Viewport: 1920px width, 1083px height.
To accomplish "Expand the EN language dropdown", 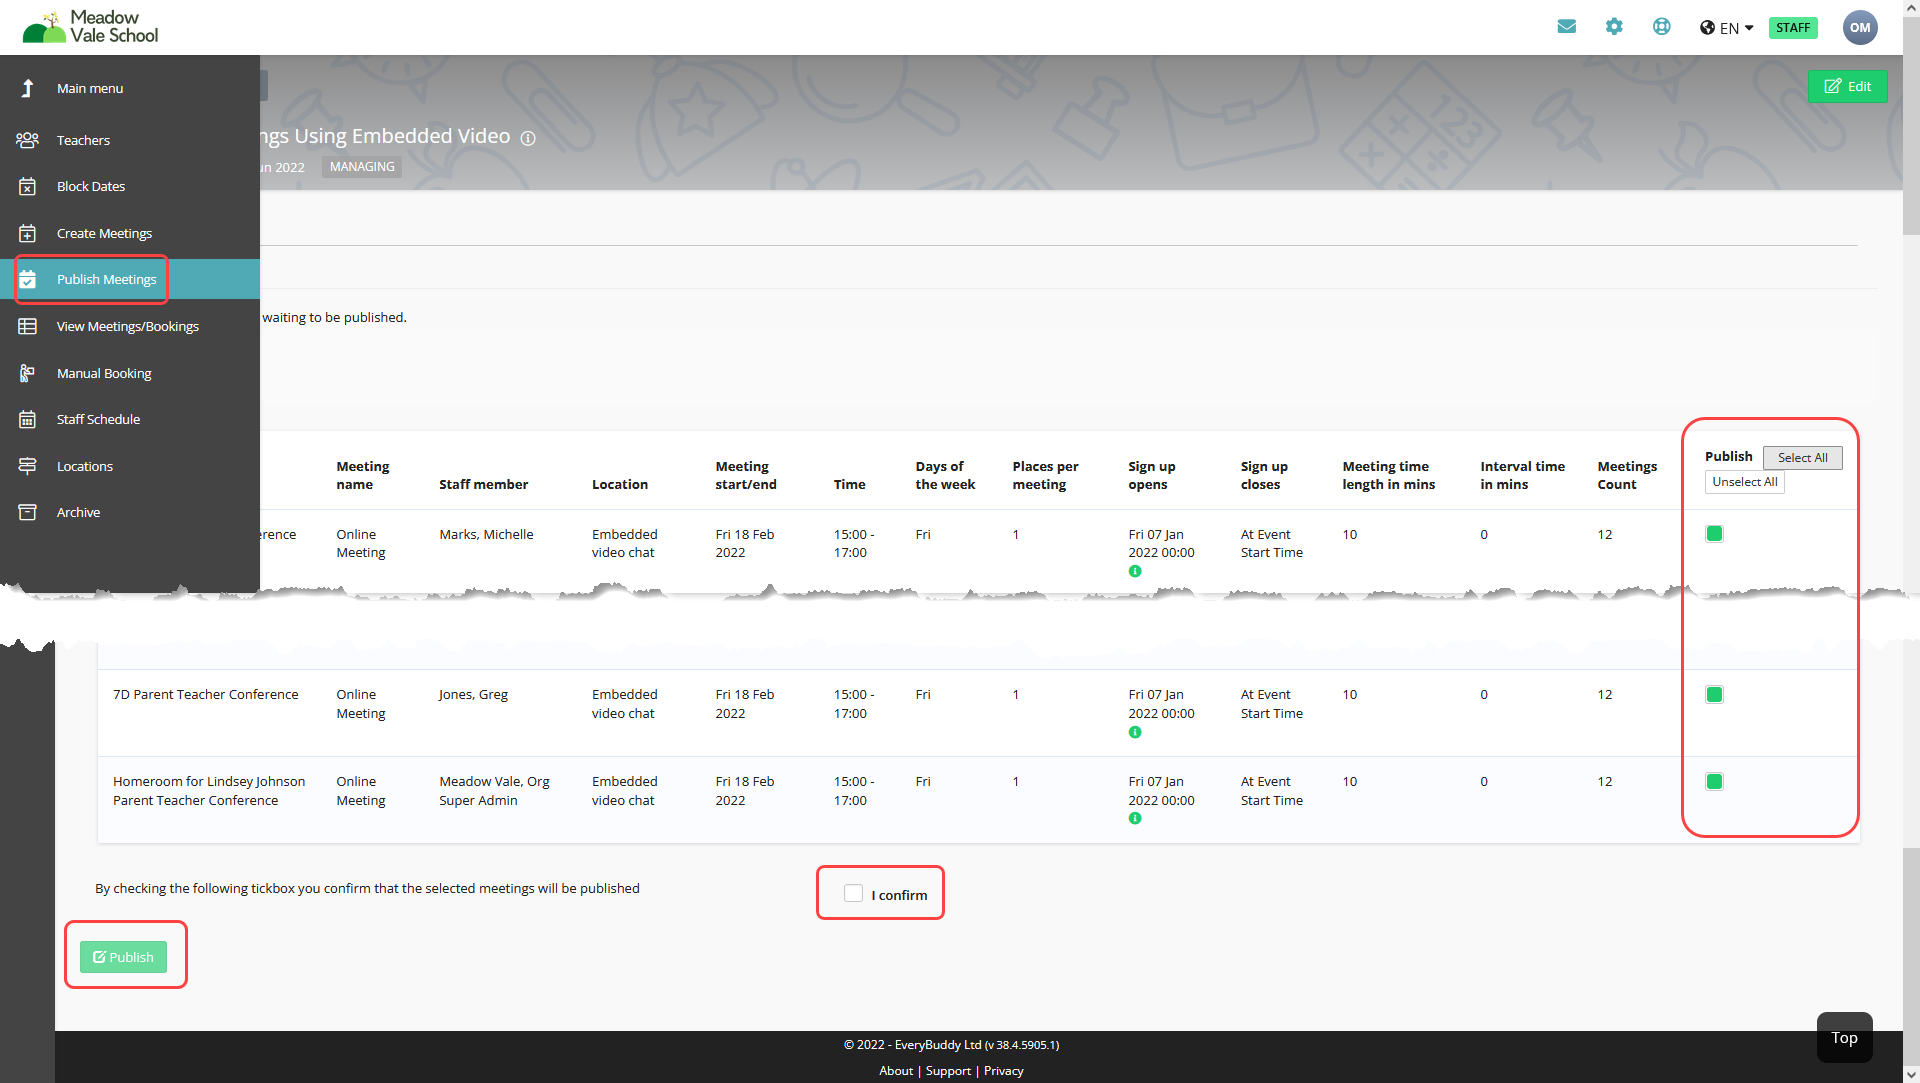I will pyautogui.click(x=1727, y=28).
